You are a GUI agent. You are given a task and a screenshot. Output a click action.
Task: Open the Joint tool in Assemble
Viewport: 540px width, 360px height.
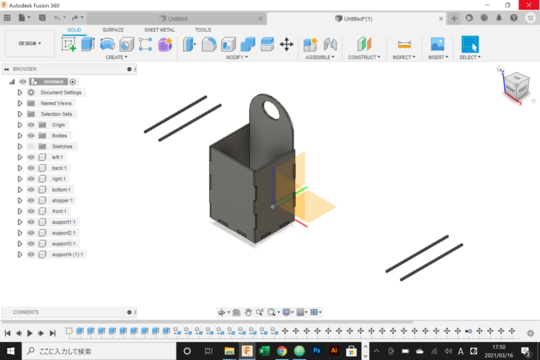coord(330,44)
